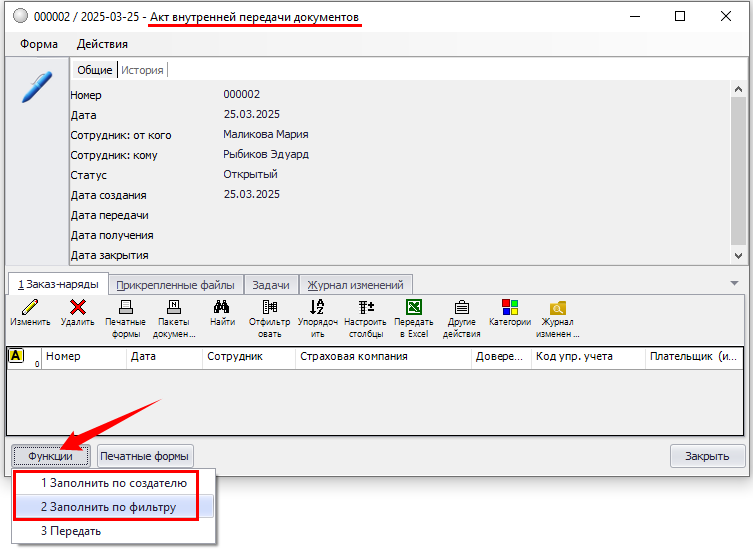Click the Отфильтровать filter icon
This screenshot has height=552, width=753.
point(270,308)
